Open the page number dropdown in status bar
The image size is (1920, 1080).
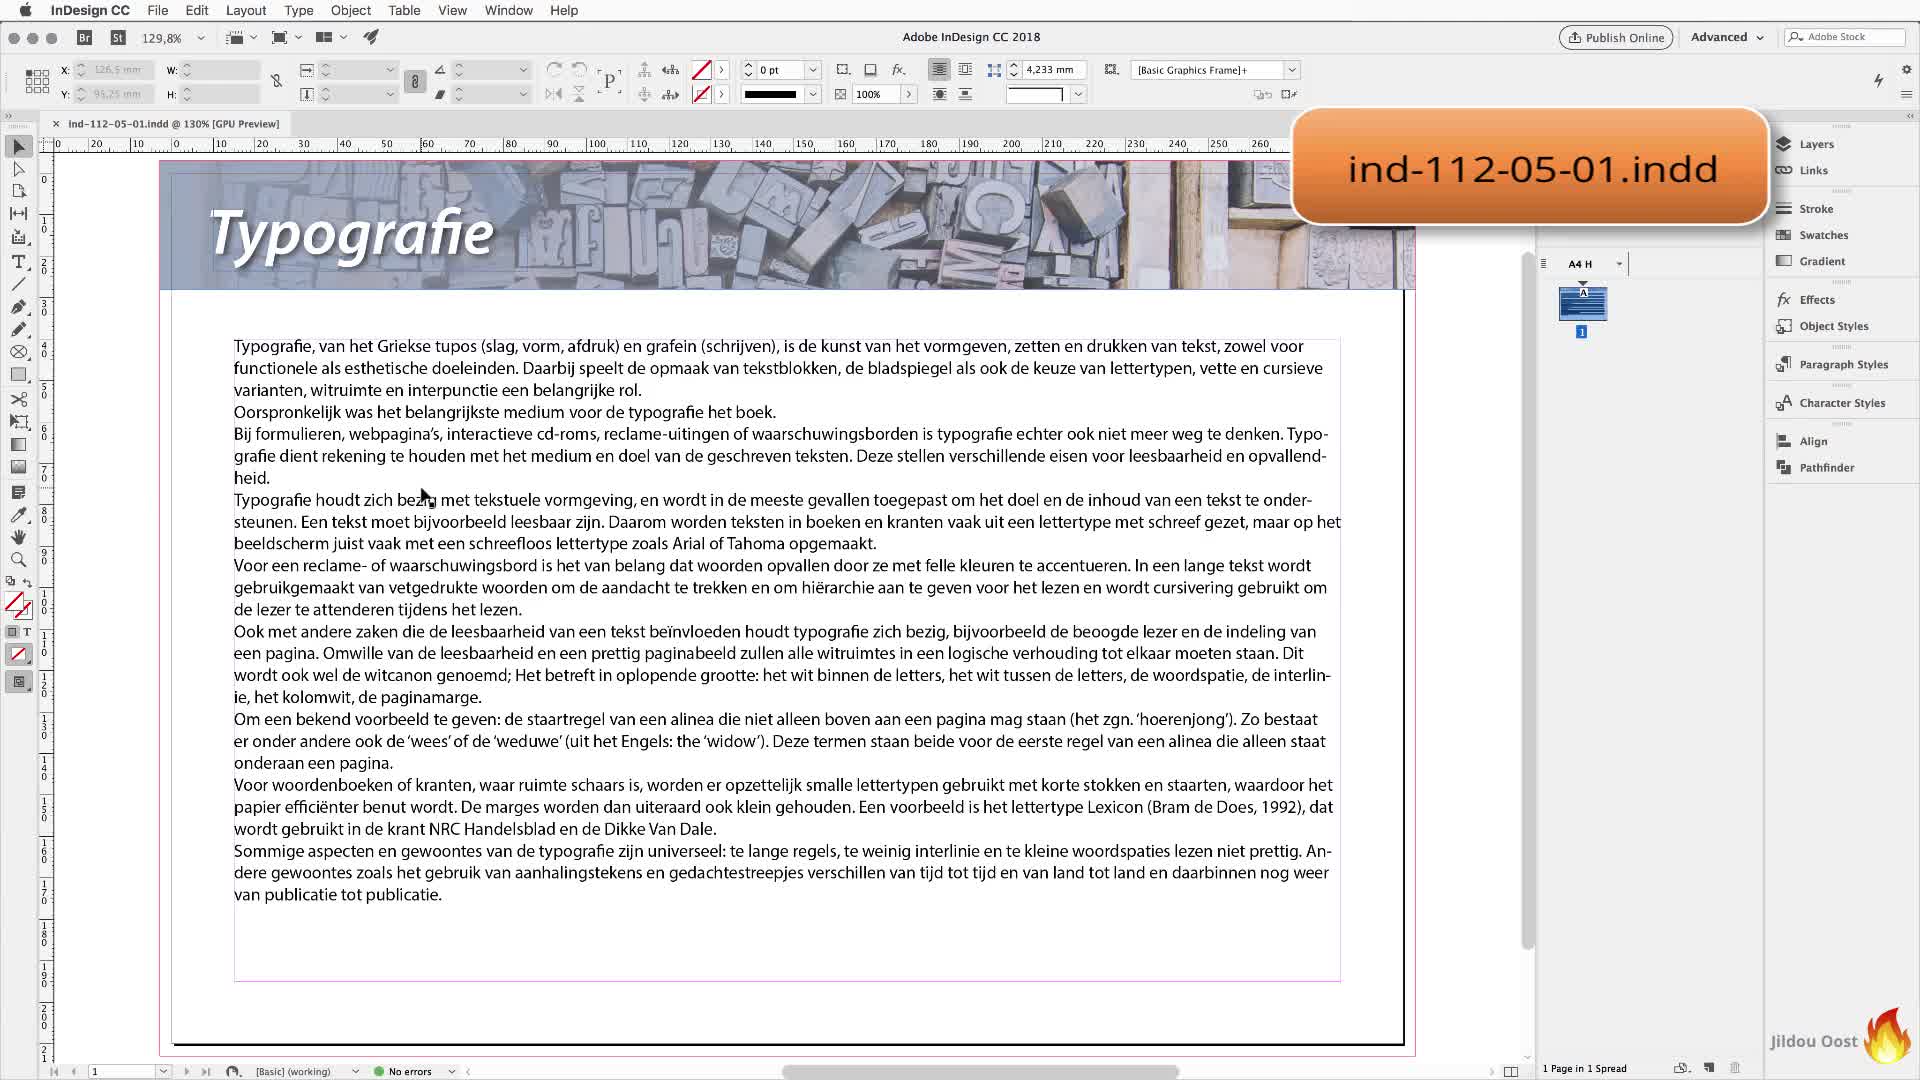163,1071
